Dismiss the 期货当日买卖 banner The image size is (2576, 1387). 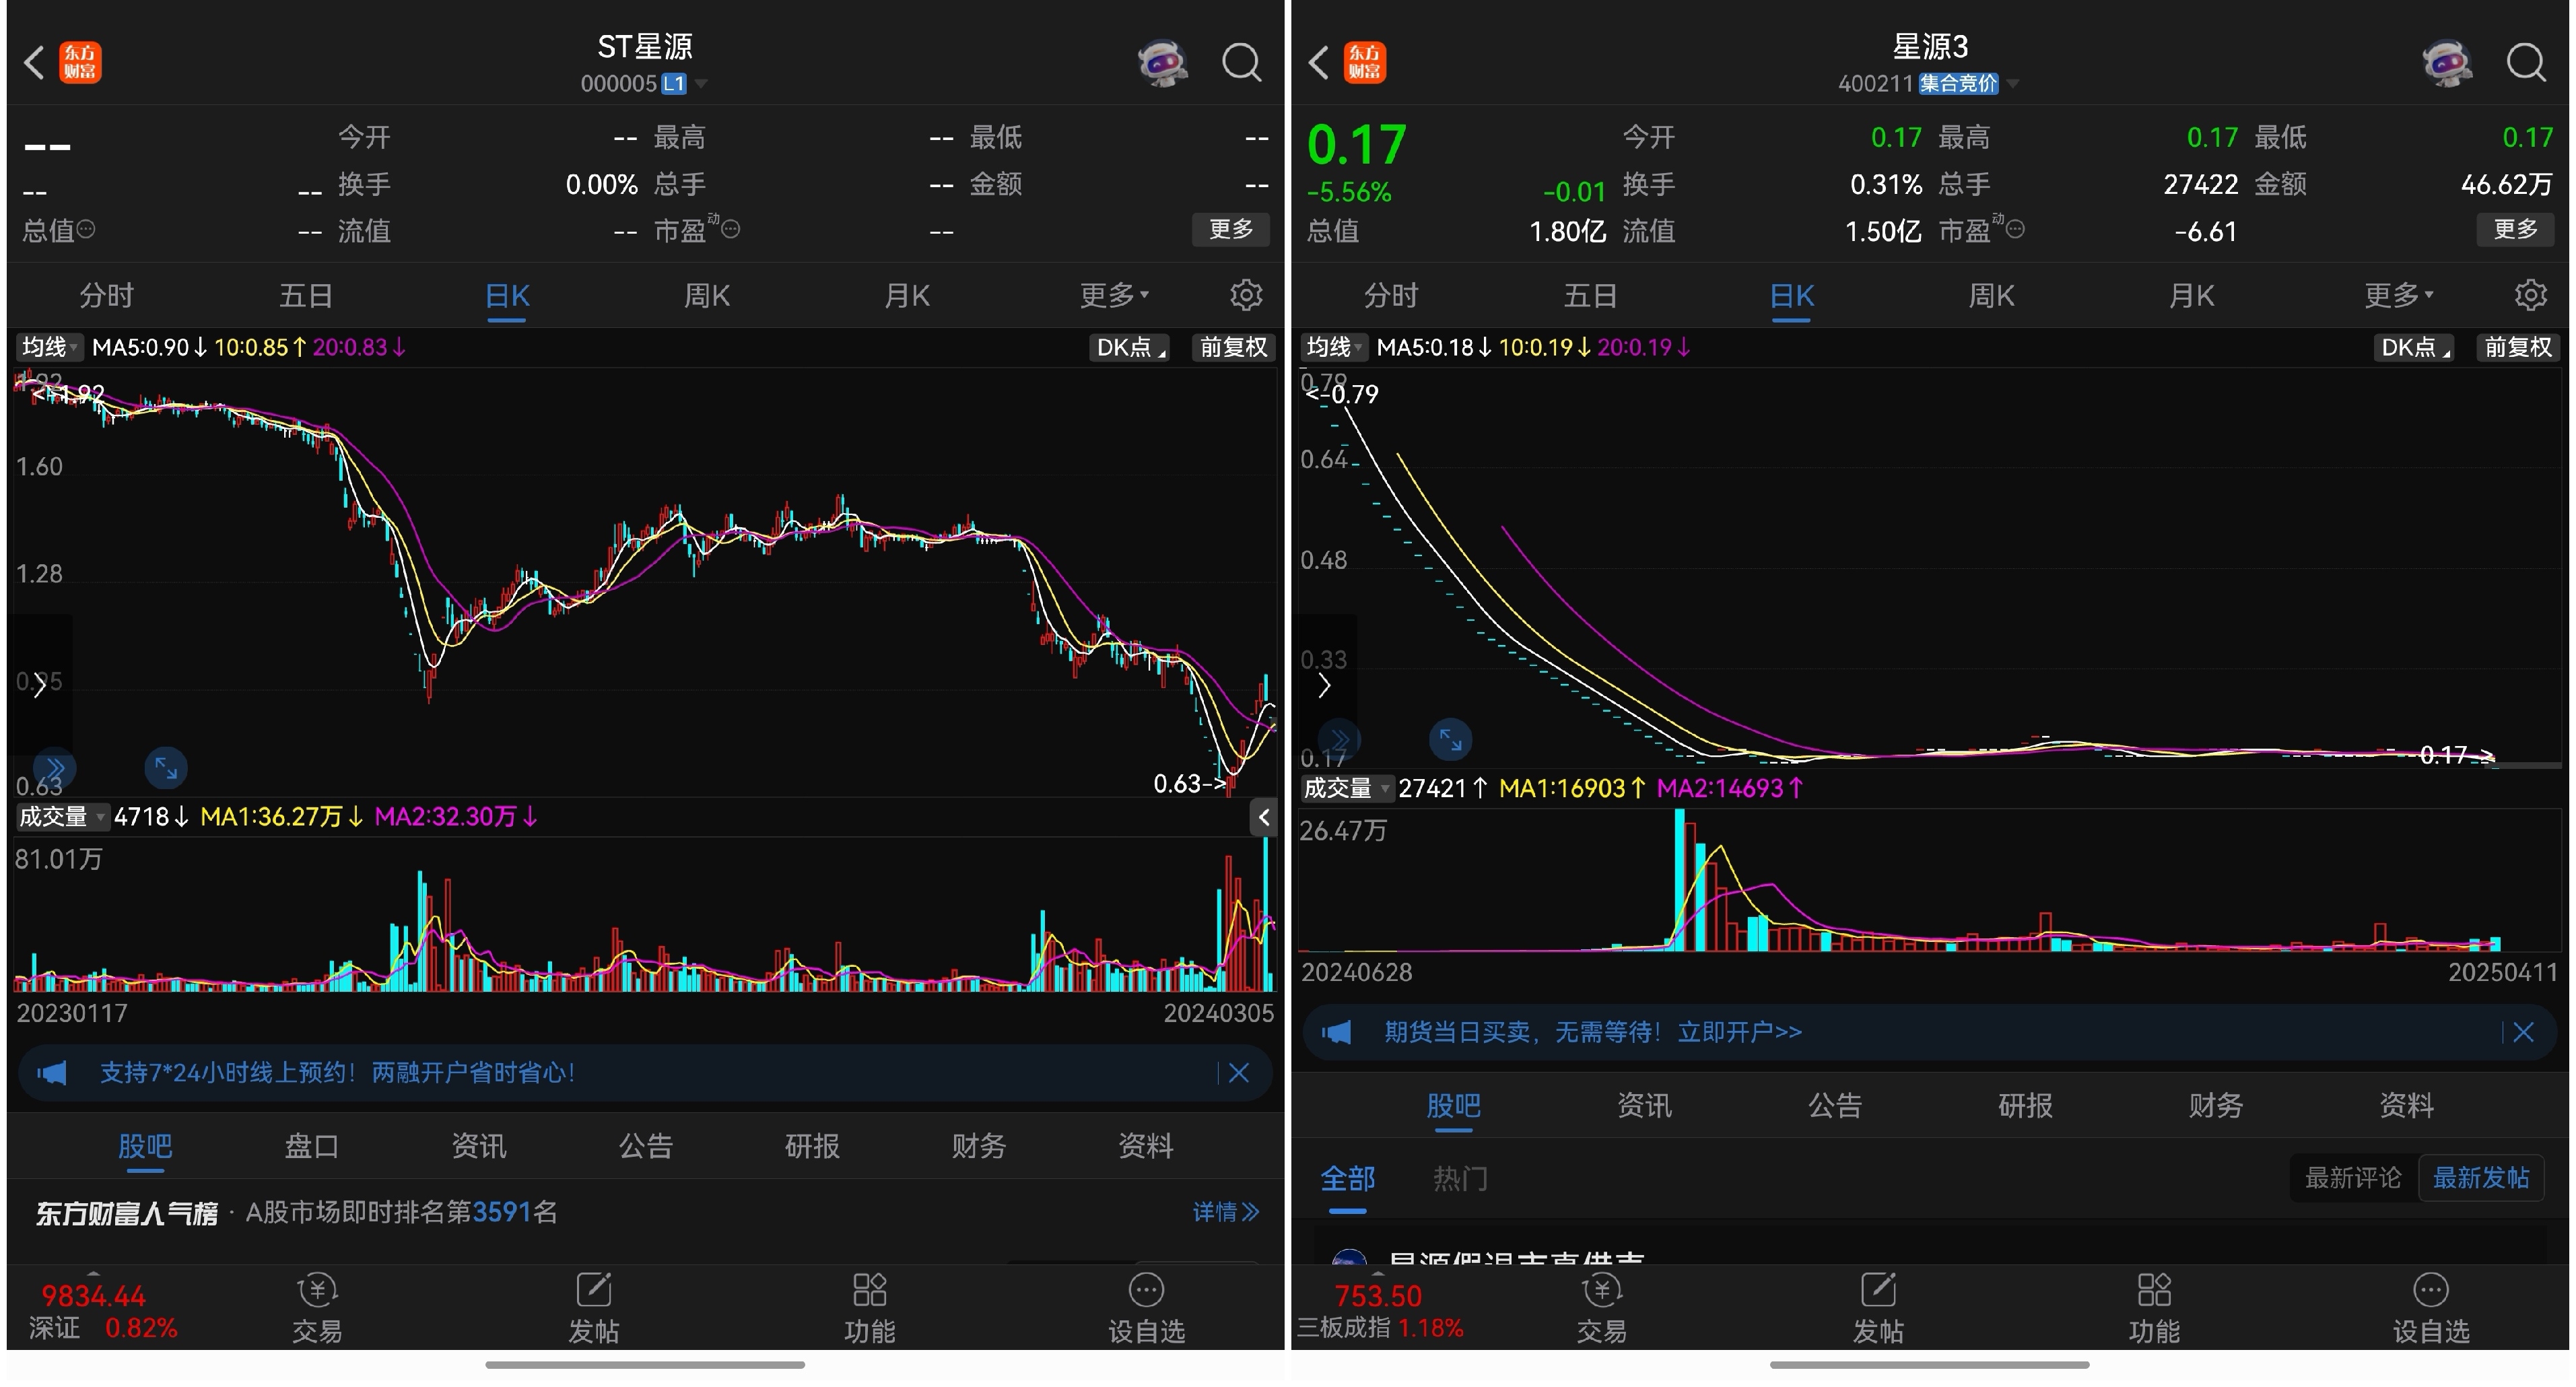(2523, 1032)
